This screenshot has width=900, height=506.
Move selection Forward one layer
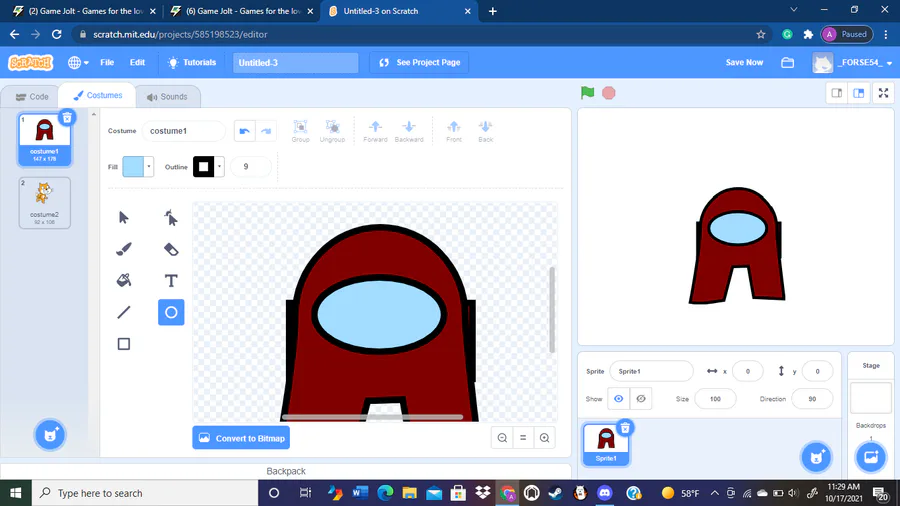[375, 131]
